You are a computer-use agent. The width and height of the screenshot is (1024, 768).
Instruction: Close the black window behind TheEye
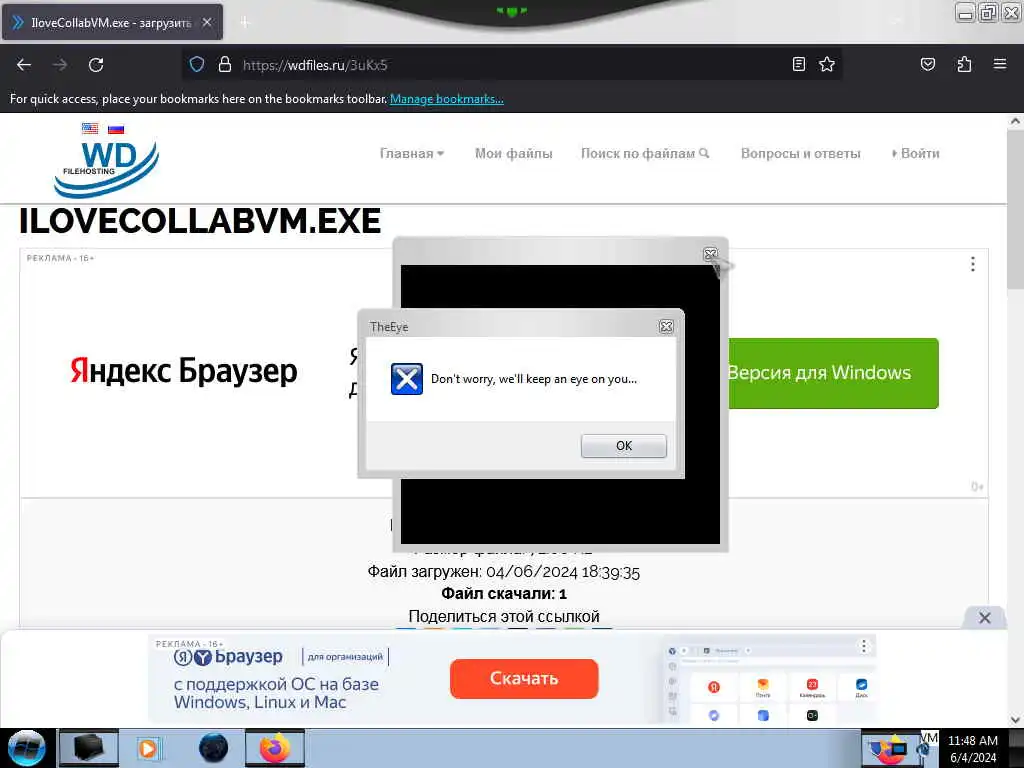click(710, 254)
